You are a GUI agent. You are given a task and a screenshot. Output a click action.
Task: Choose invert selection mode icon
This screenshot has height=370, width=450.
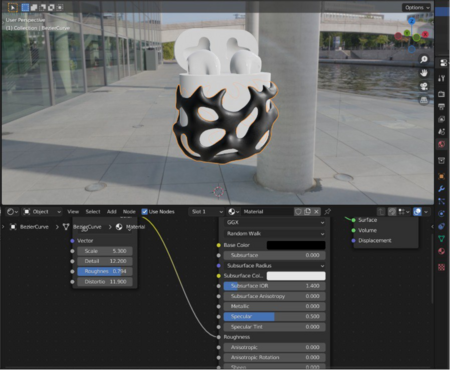point(51,7)
